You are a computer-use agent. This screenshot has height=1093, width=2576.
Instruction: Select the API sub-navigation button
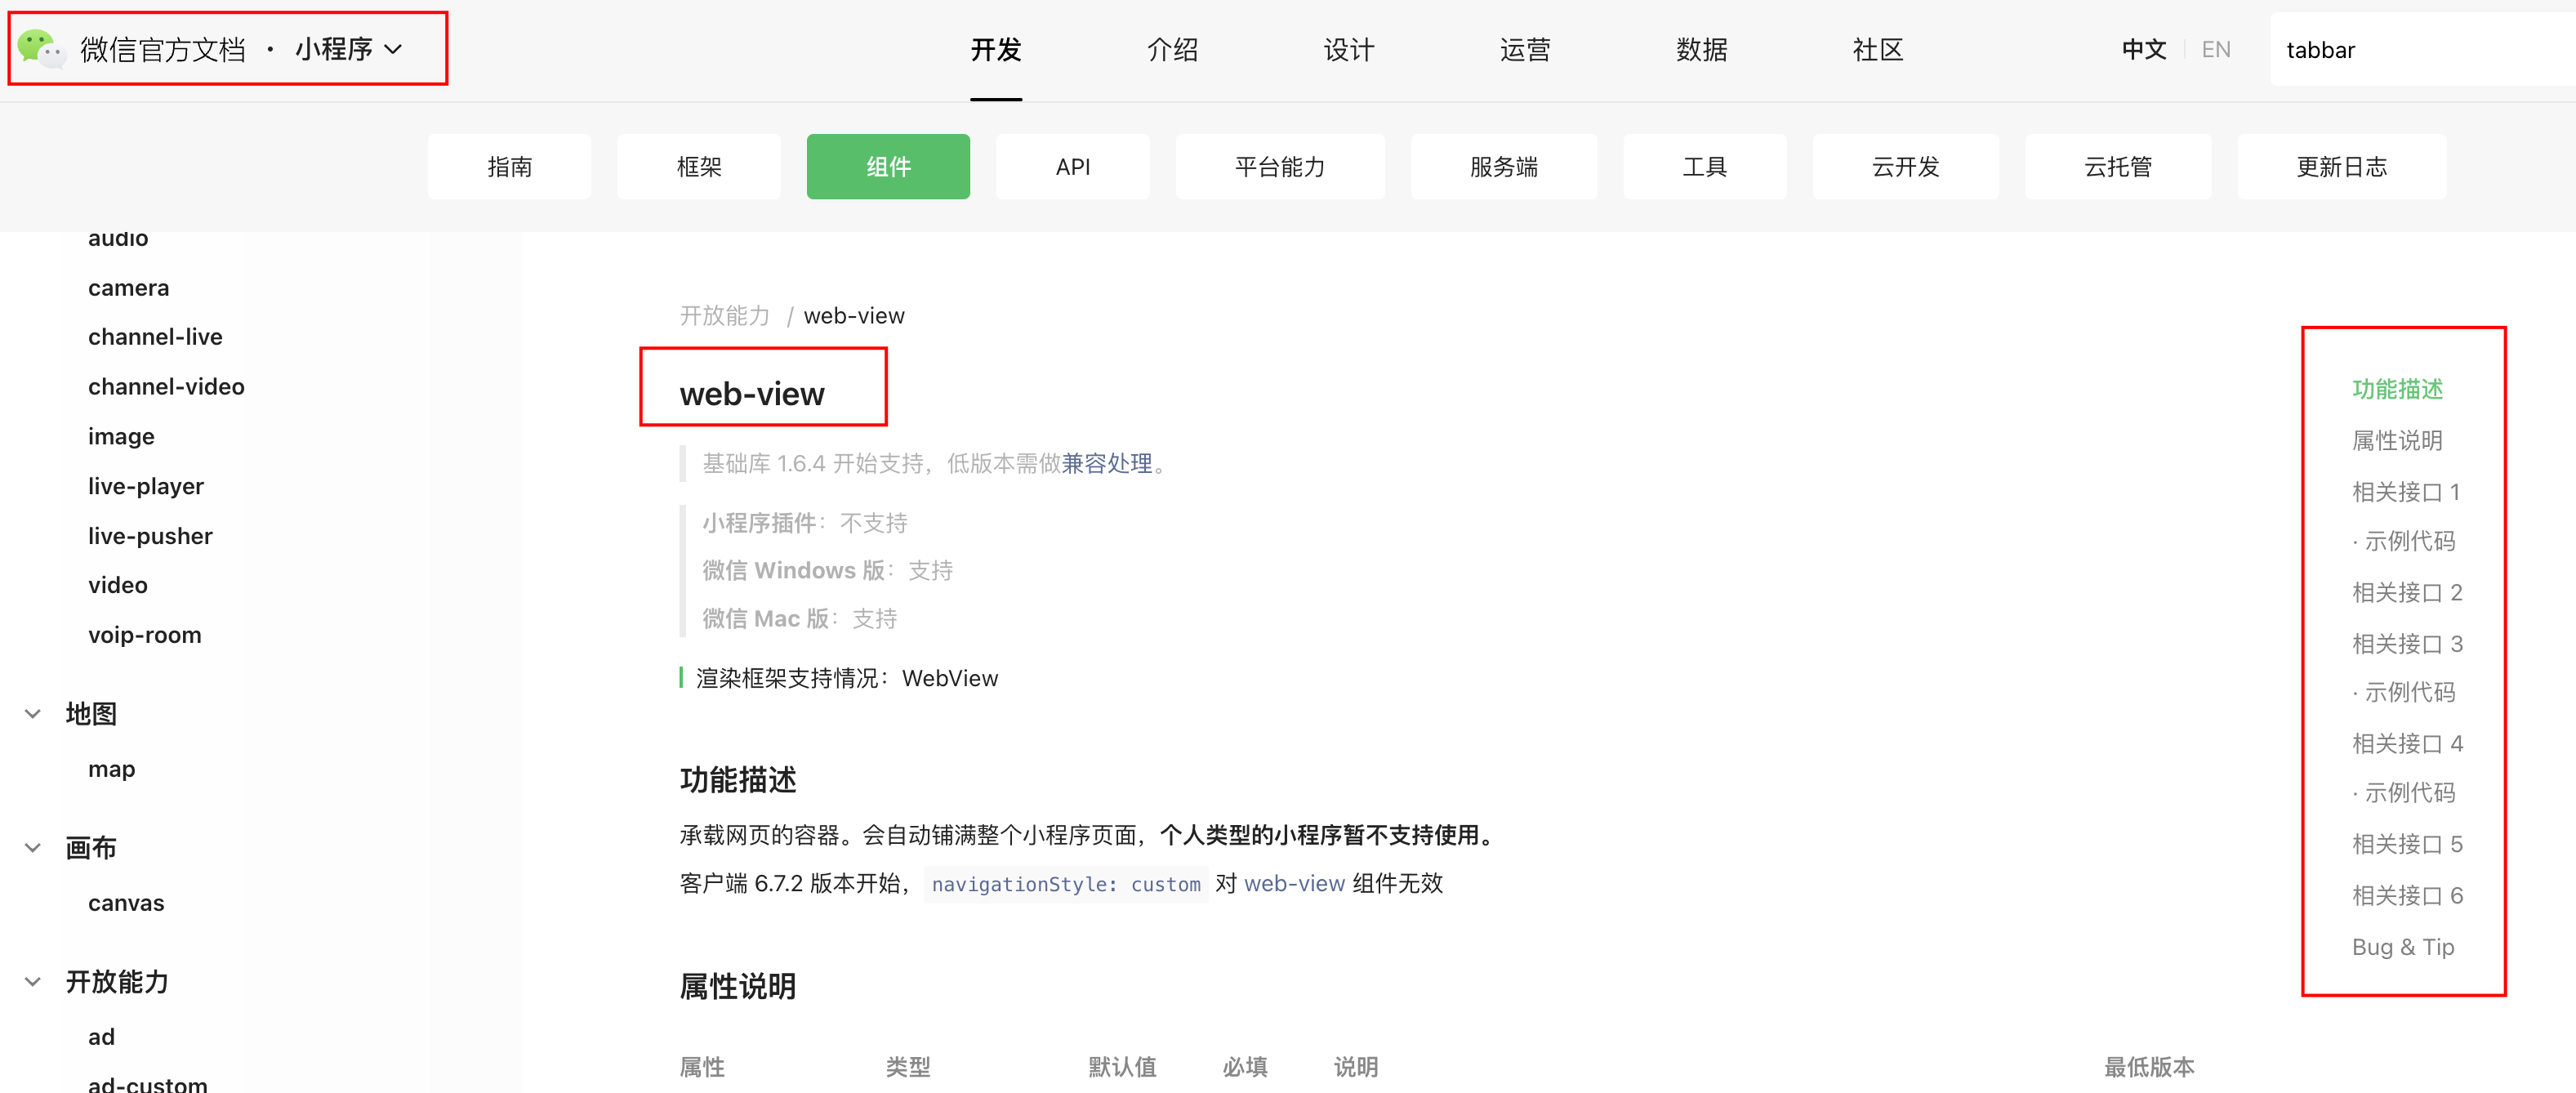pyautogui.click(x=1072, y=167)
